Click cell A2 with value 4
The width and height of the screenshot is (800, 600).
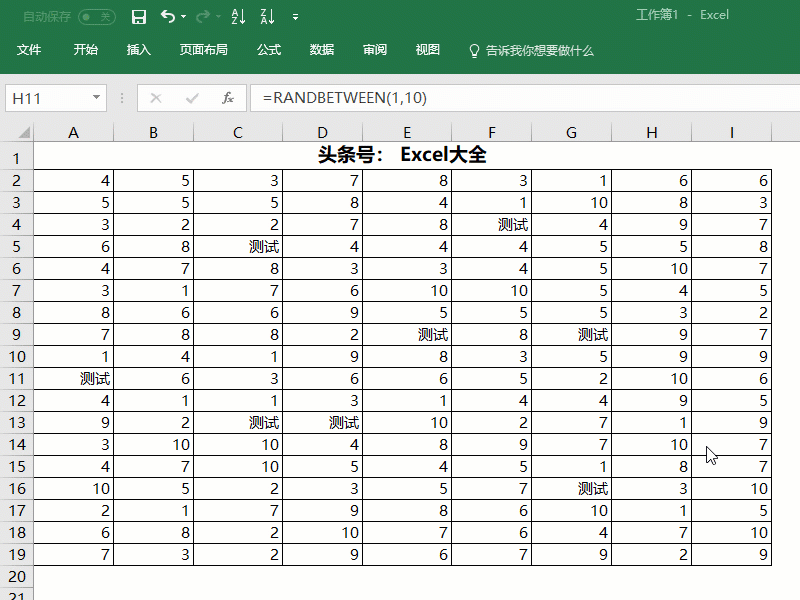click(x=73, y=181)
